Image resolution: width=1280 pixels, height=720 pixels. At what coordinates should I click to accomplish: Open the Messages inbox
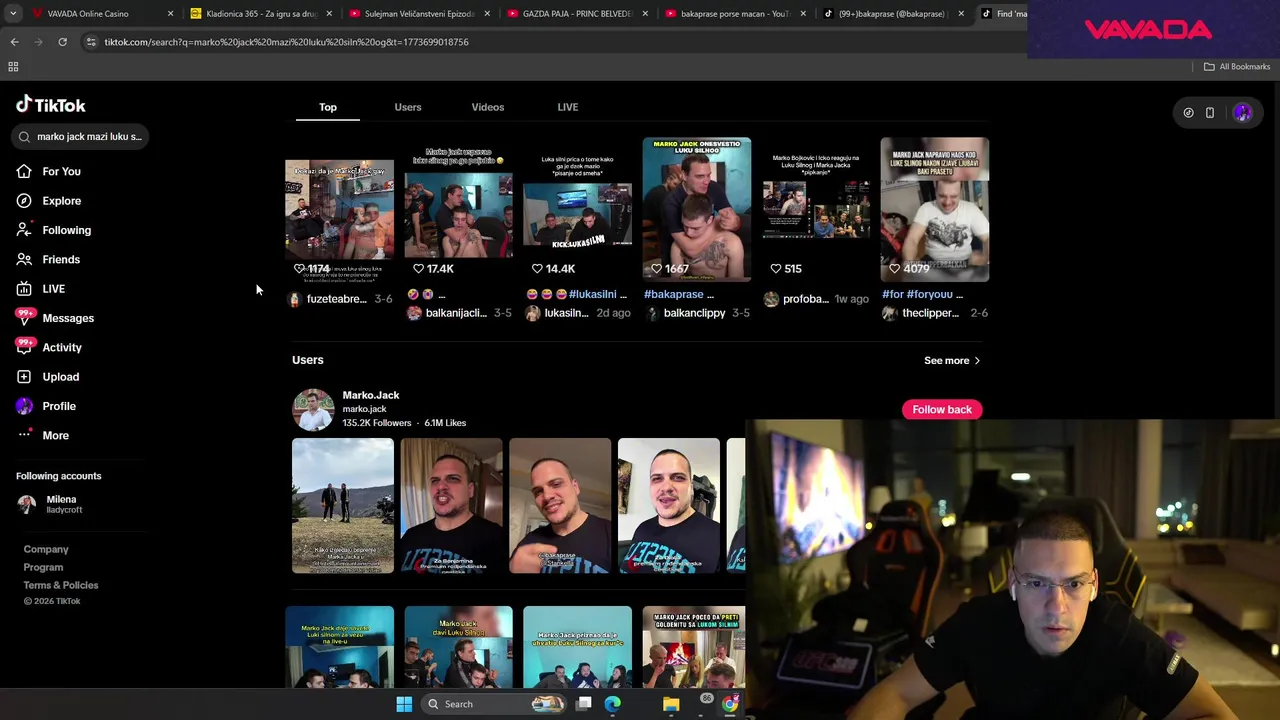tap(67, 318)
